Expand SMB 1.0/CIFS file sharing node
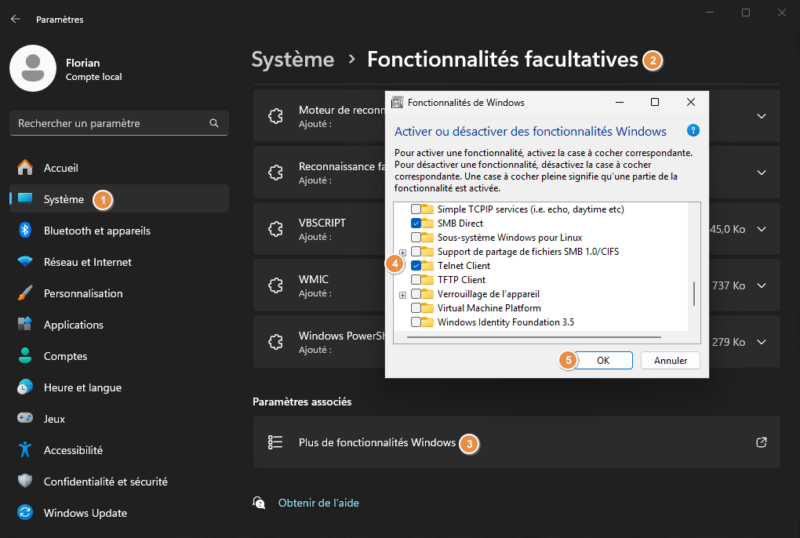This screenshot has height=538, width=800. pyautogui.click(x=403, y=252)
